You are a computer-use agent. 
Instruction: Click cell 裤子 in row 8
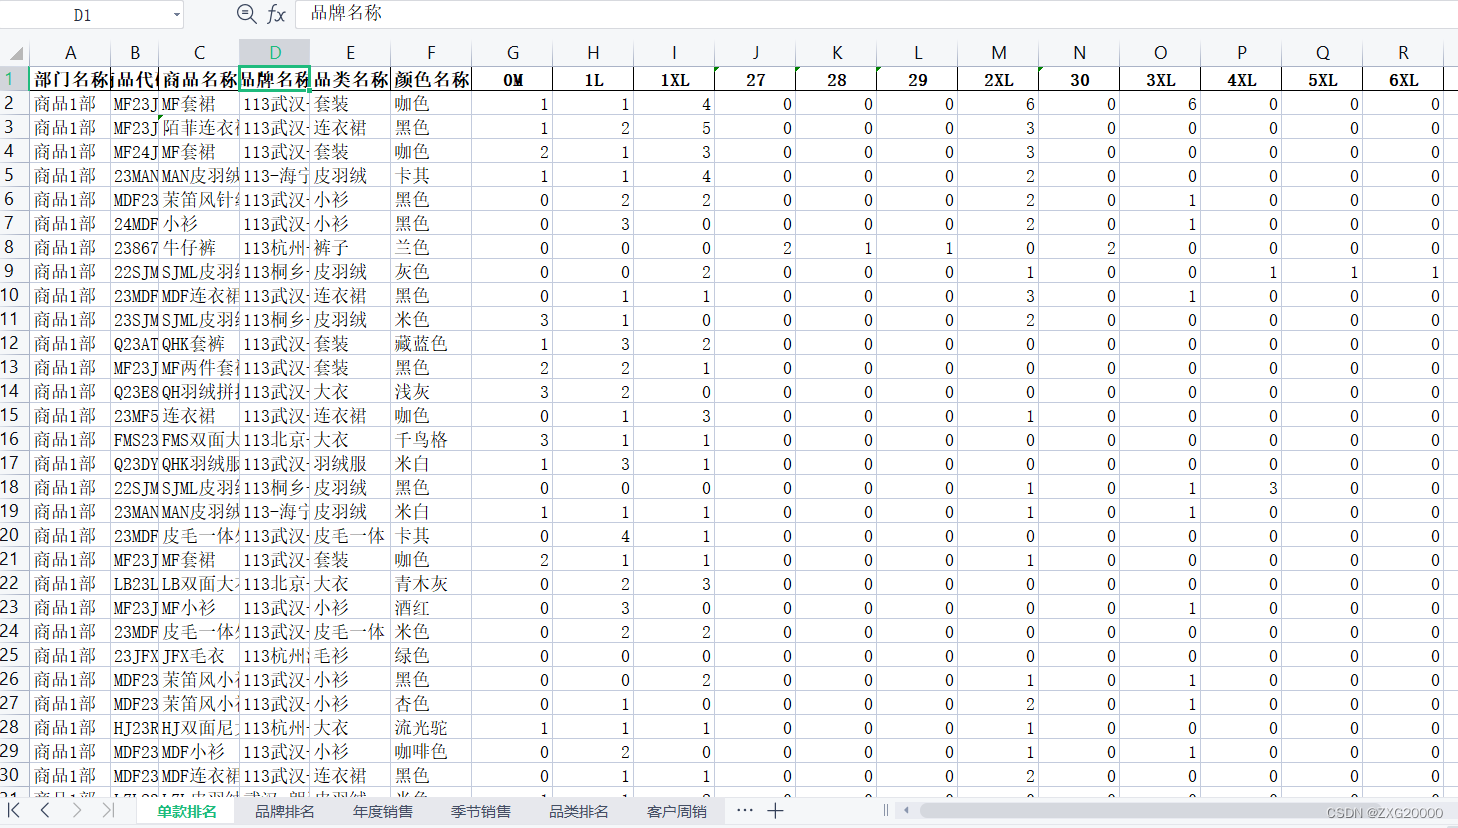coord(350,247)
